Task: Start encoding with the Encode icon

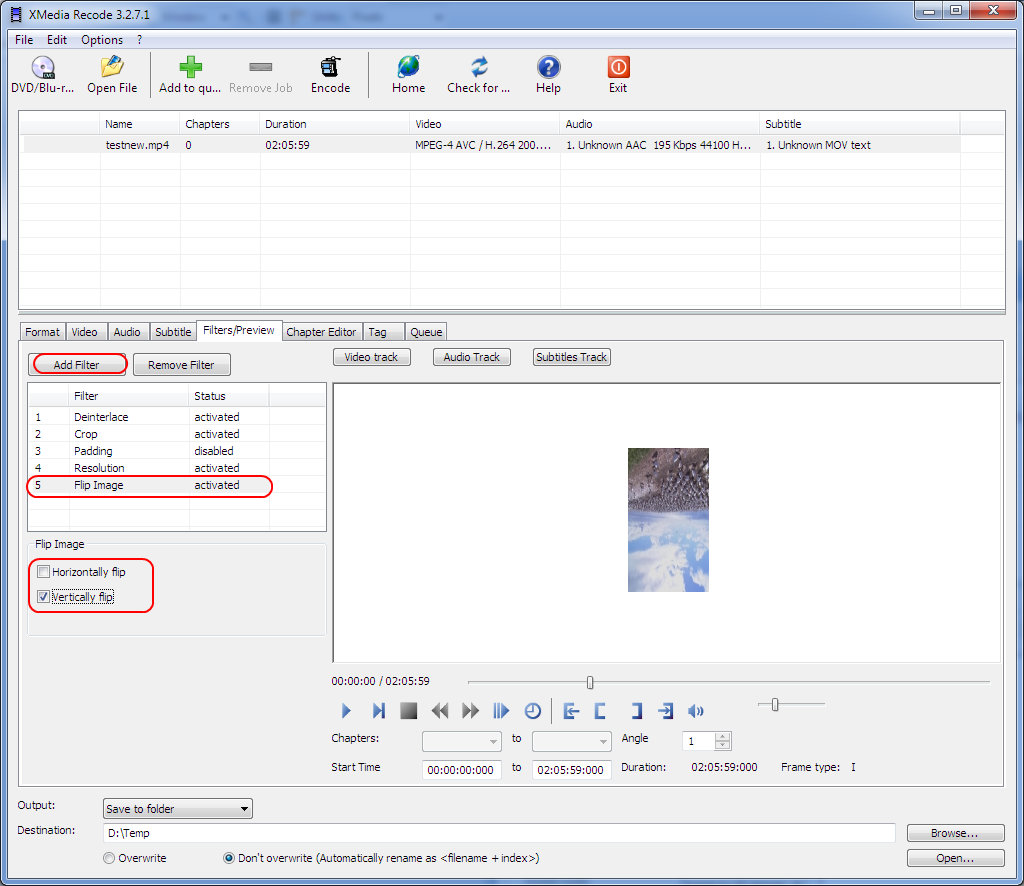Action: pyautogui.click(x=330, y=67)
